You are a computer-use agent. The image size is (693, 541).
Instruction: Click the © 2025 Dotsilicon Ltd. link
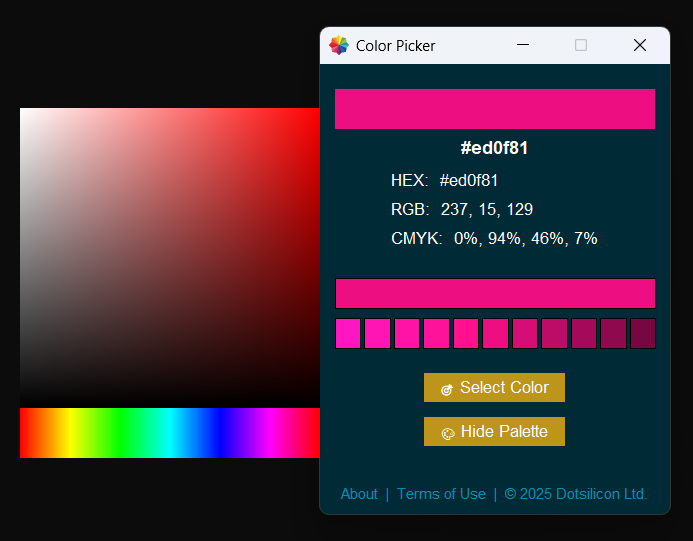[575, 494]
